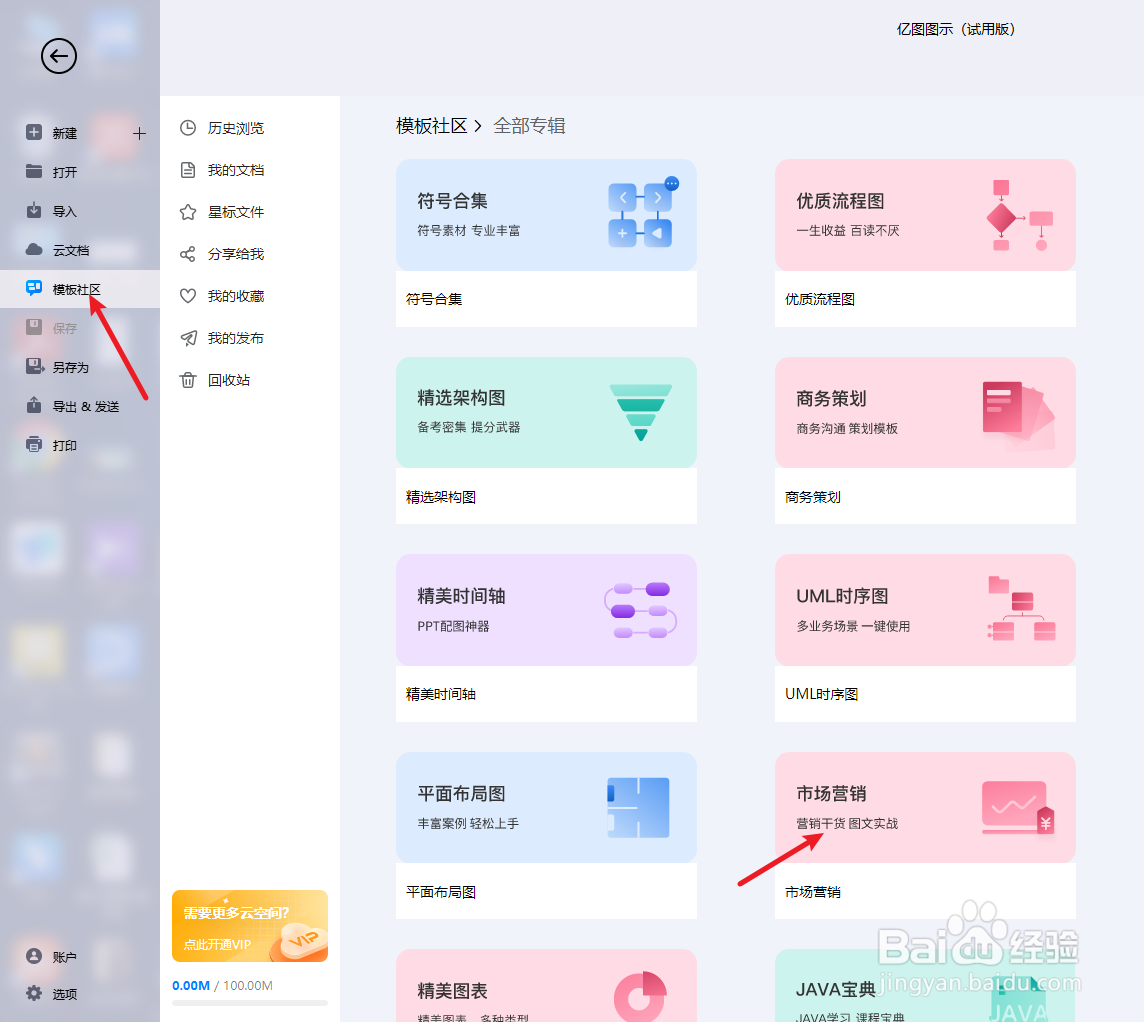Select the 模板社区 template community icon
Screen dimensions: 1144x1022
(x=31, y=288)
